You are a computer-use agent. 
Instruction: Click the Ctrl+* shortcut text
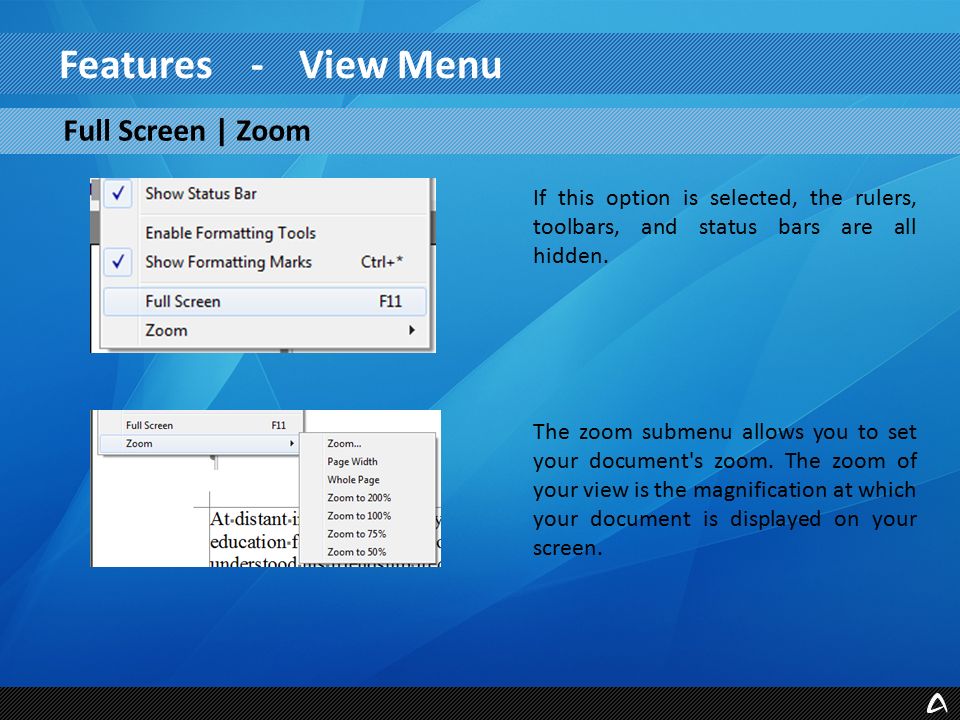381,262
